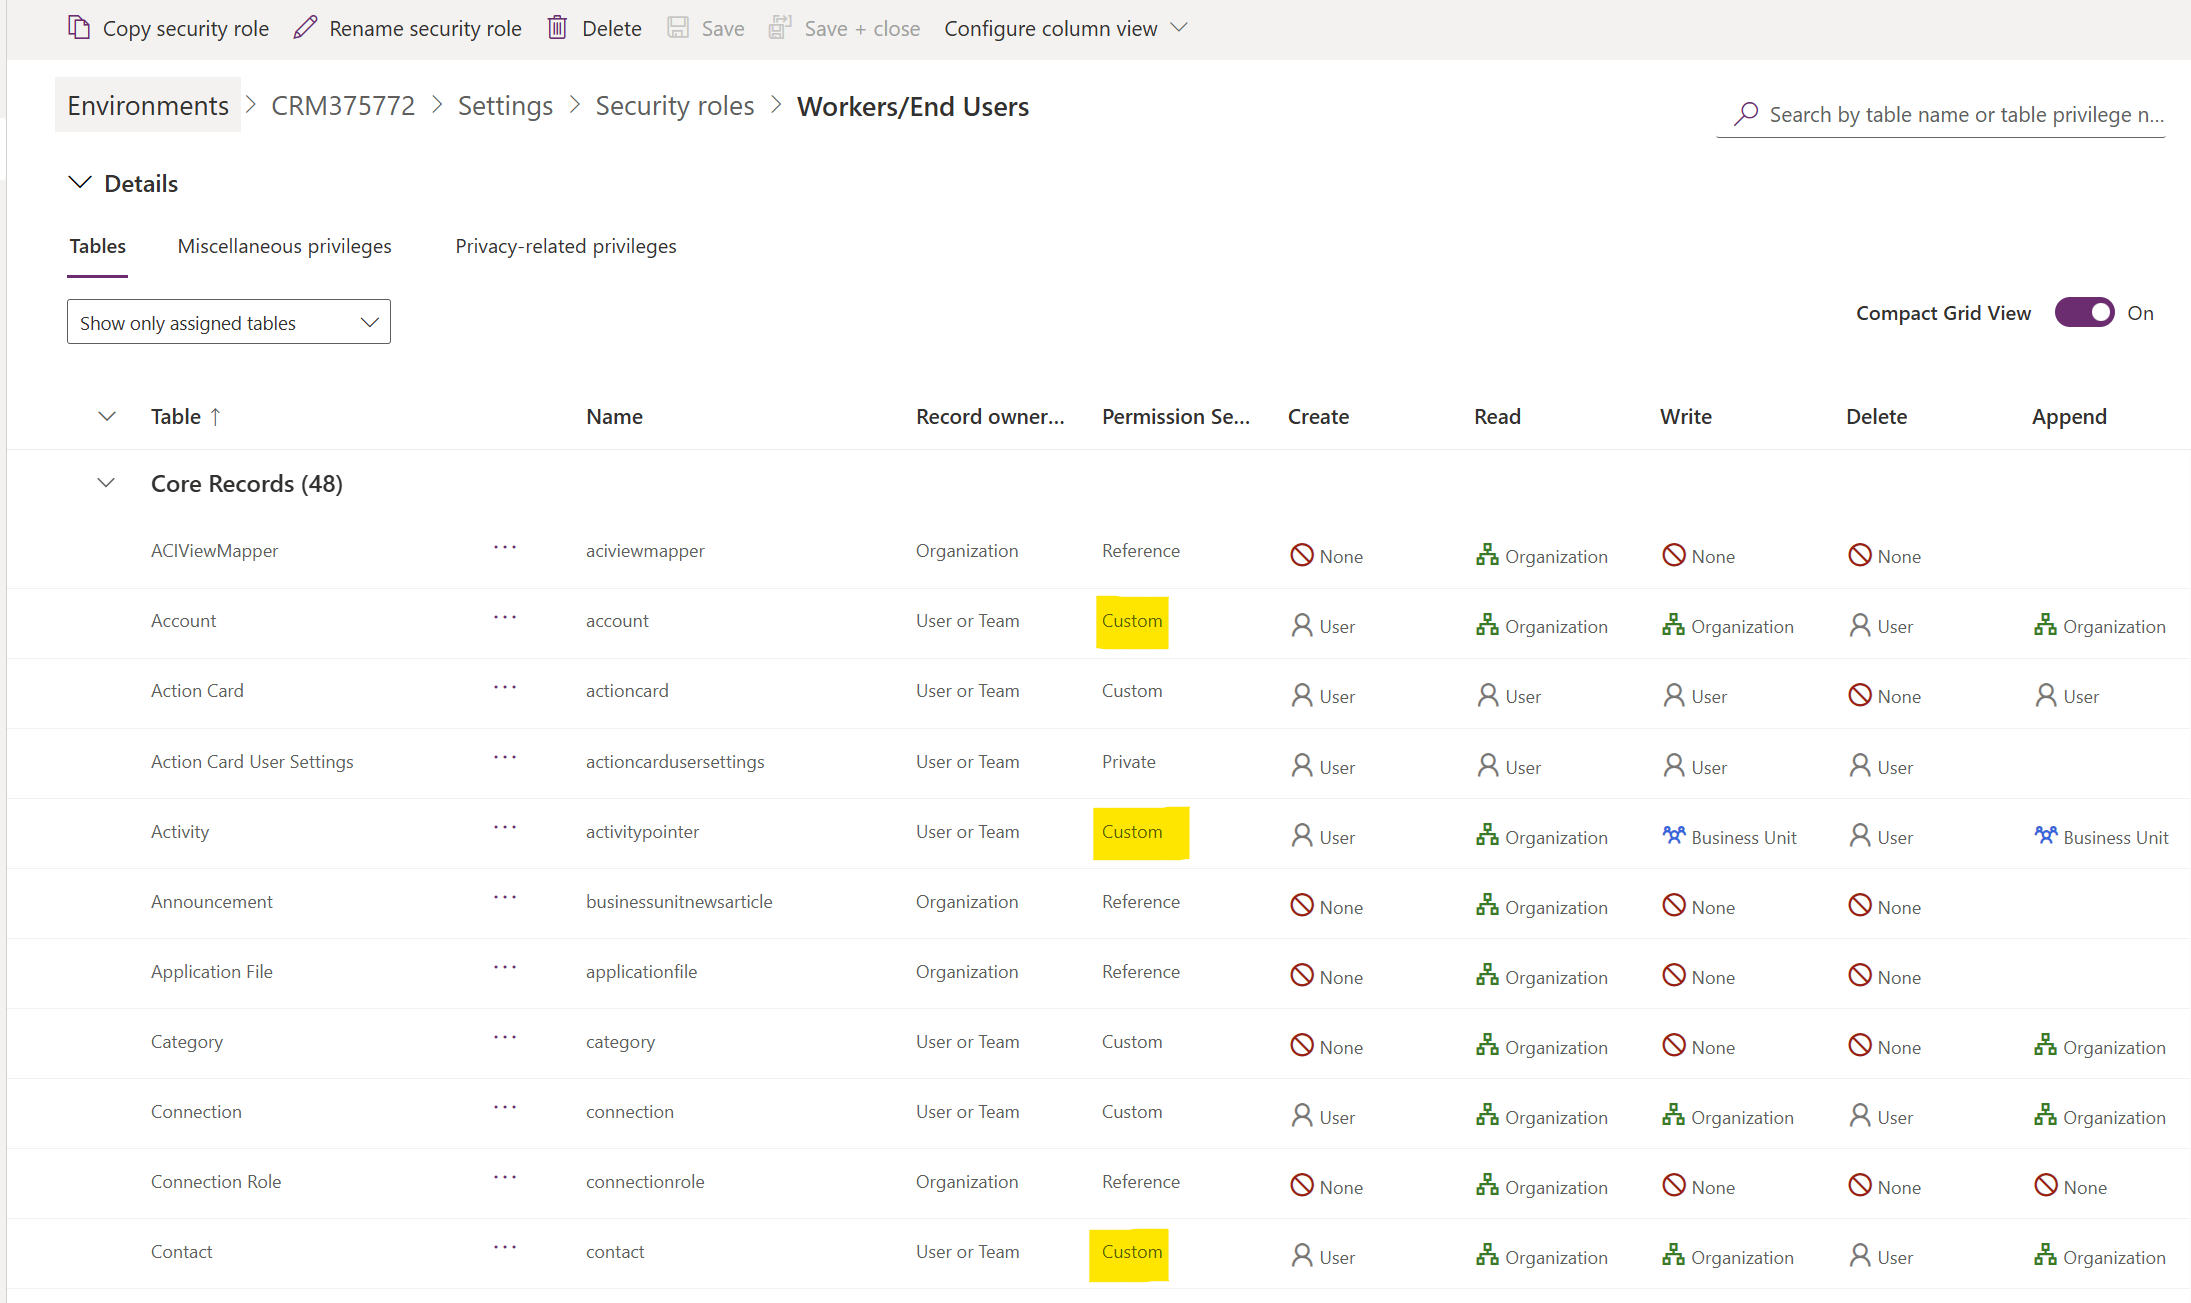Image resolution: width=2191 pixels, height=1303 pixels.
Task: Click the Delete trash icon
Action: click(557, 27)
